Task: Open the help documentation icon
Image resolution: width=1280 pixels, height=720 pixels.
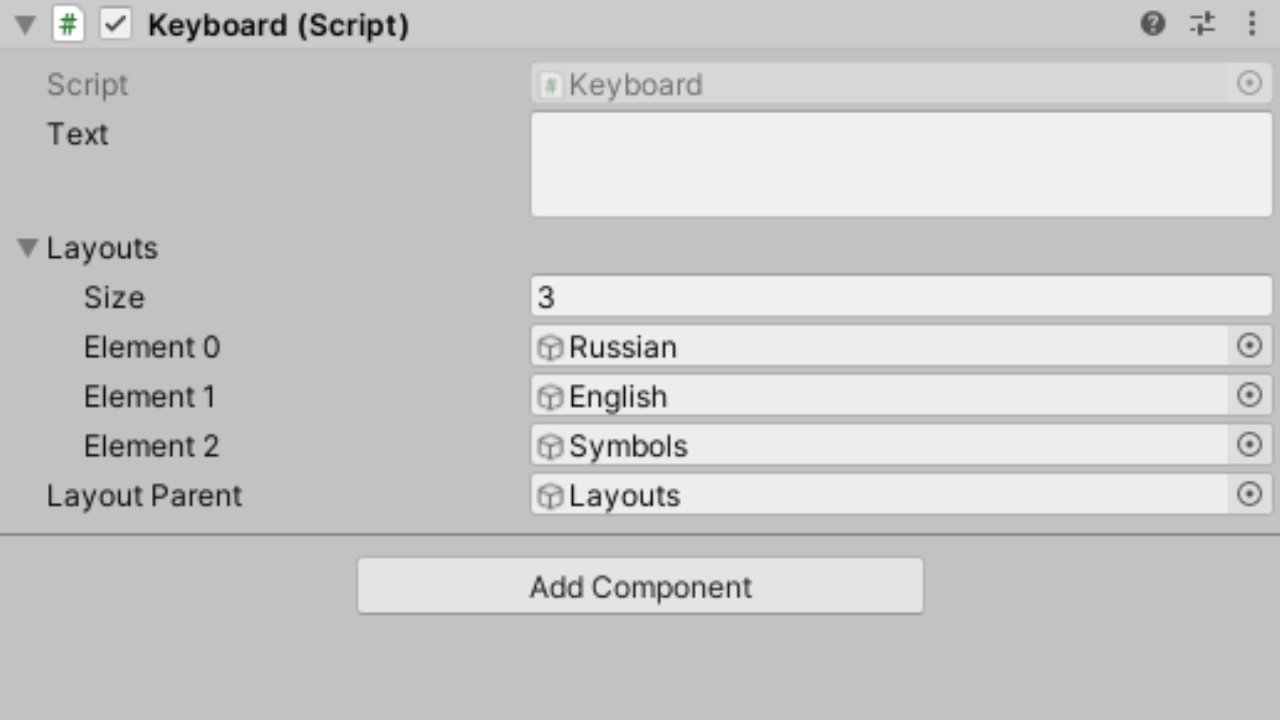Action: (1153, 24)
